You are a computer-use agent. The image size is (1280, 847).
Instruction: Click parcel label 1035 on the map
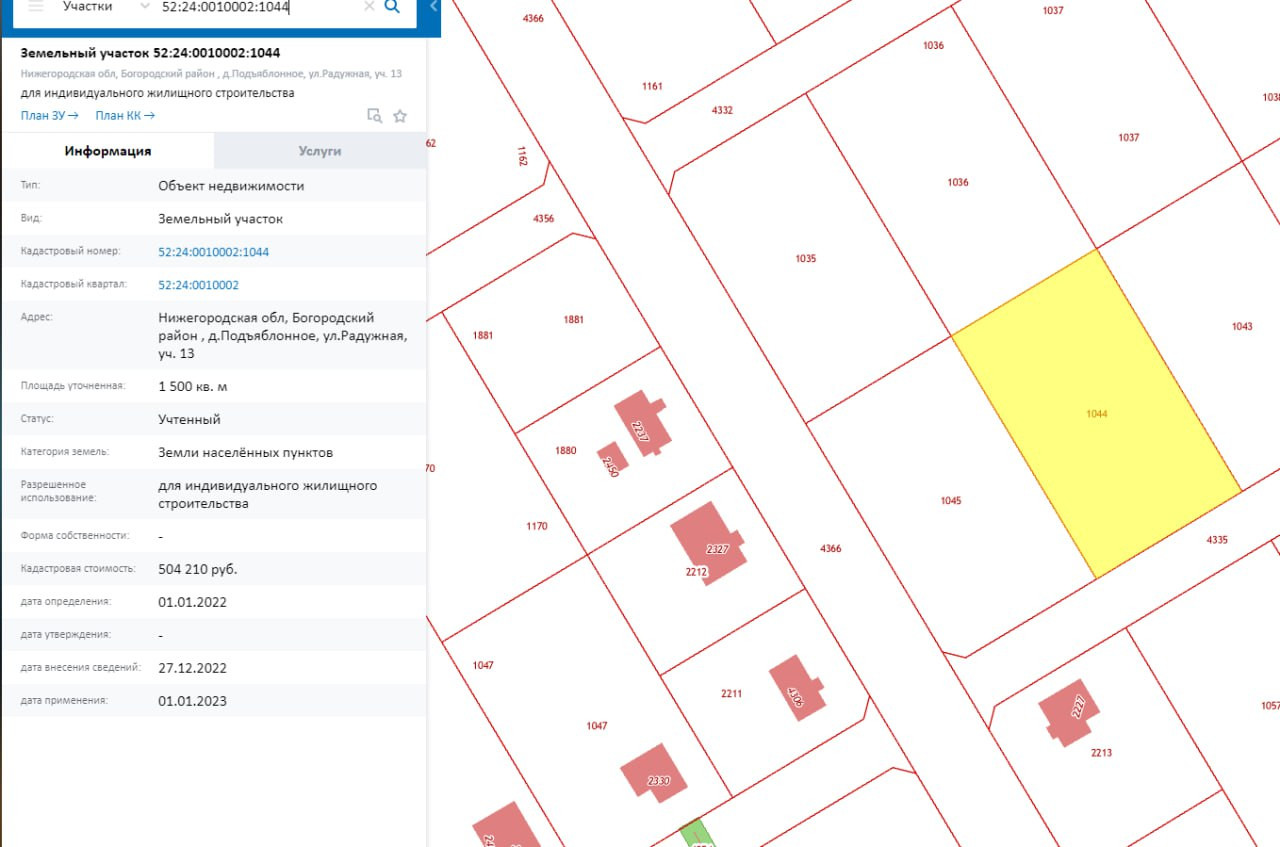[x=806, y=259]
